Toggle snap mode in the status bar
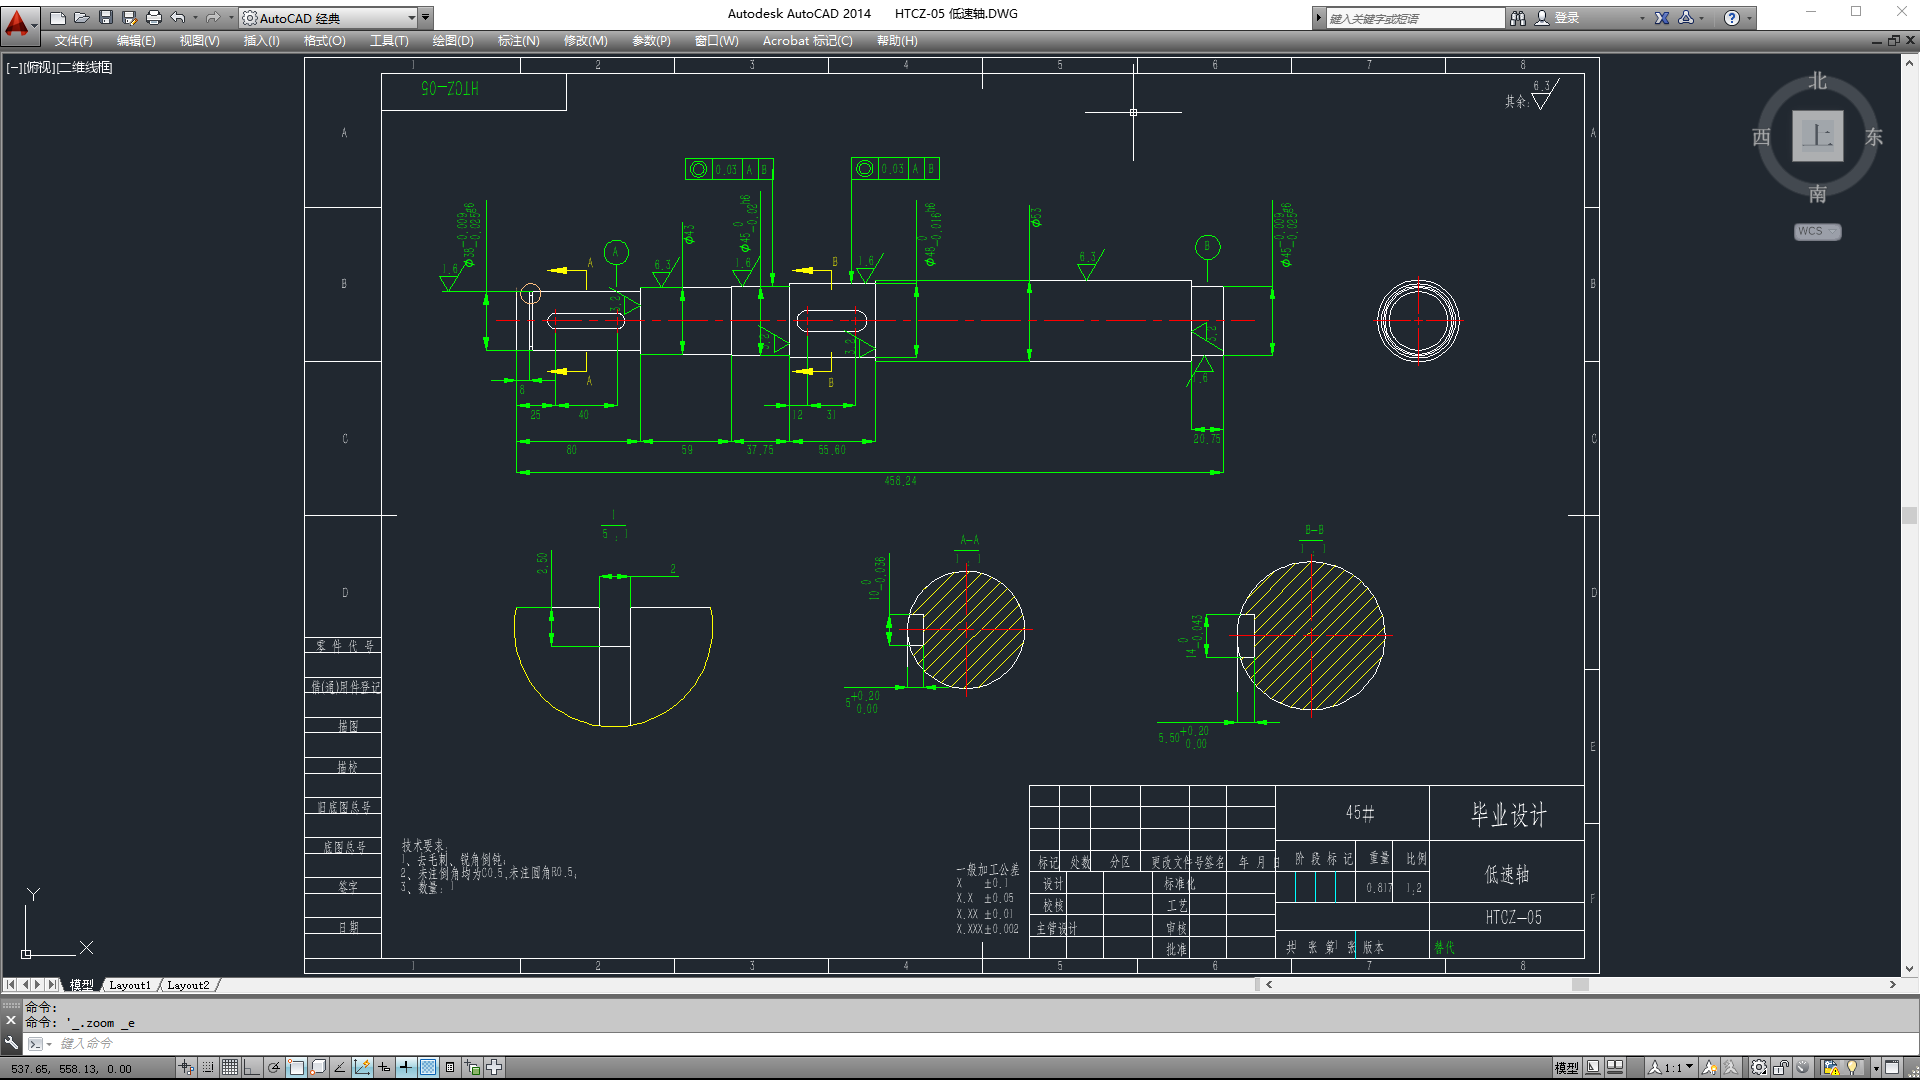 pos(208,1068)
